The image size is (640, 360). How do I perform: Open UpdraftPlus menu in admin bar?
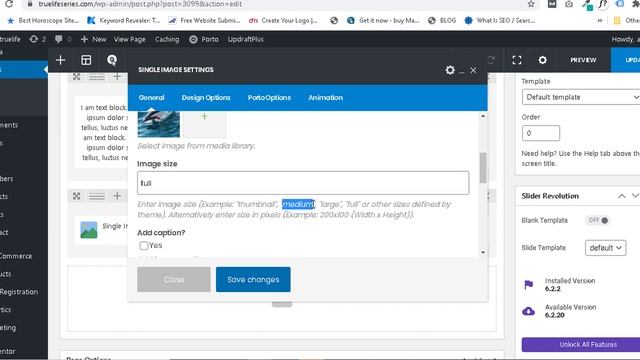click(246, 39)
